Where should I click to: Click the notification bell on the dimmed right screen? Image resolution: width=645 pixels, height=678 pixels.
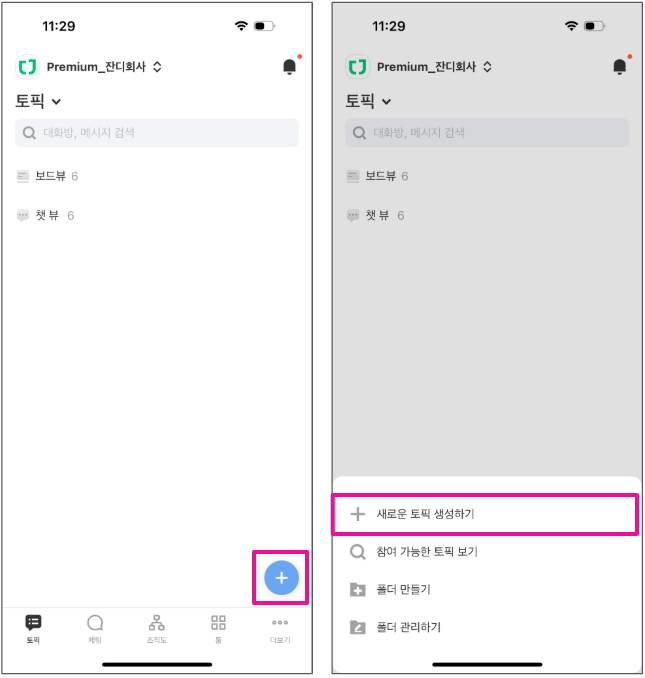(x=619, y=67)
